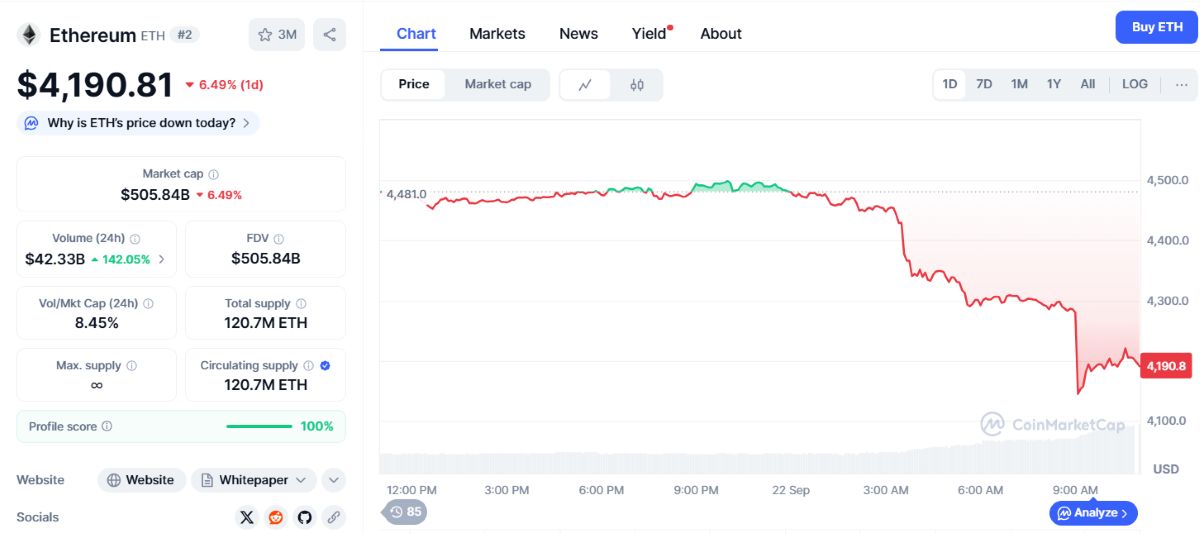This screenshot has height=534, width=1200.
Task: Open the Reddit social icon
Action: 276,517
